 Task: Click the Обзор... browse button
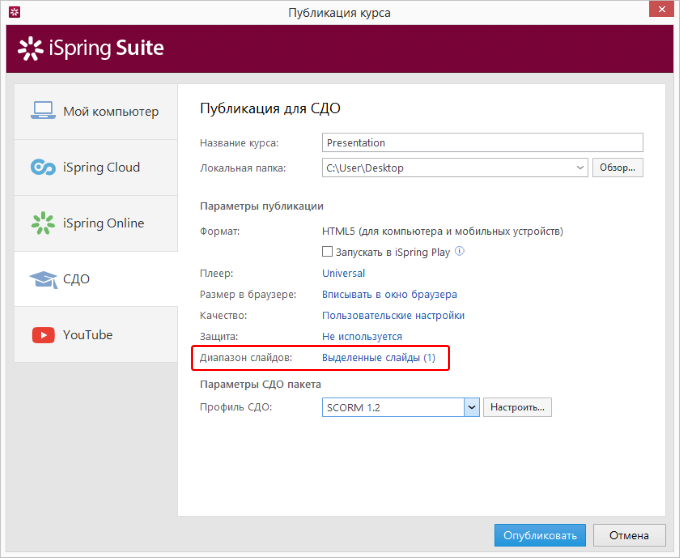[x=618, y=168]
